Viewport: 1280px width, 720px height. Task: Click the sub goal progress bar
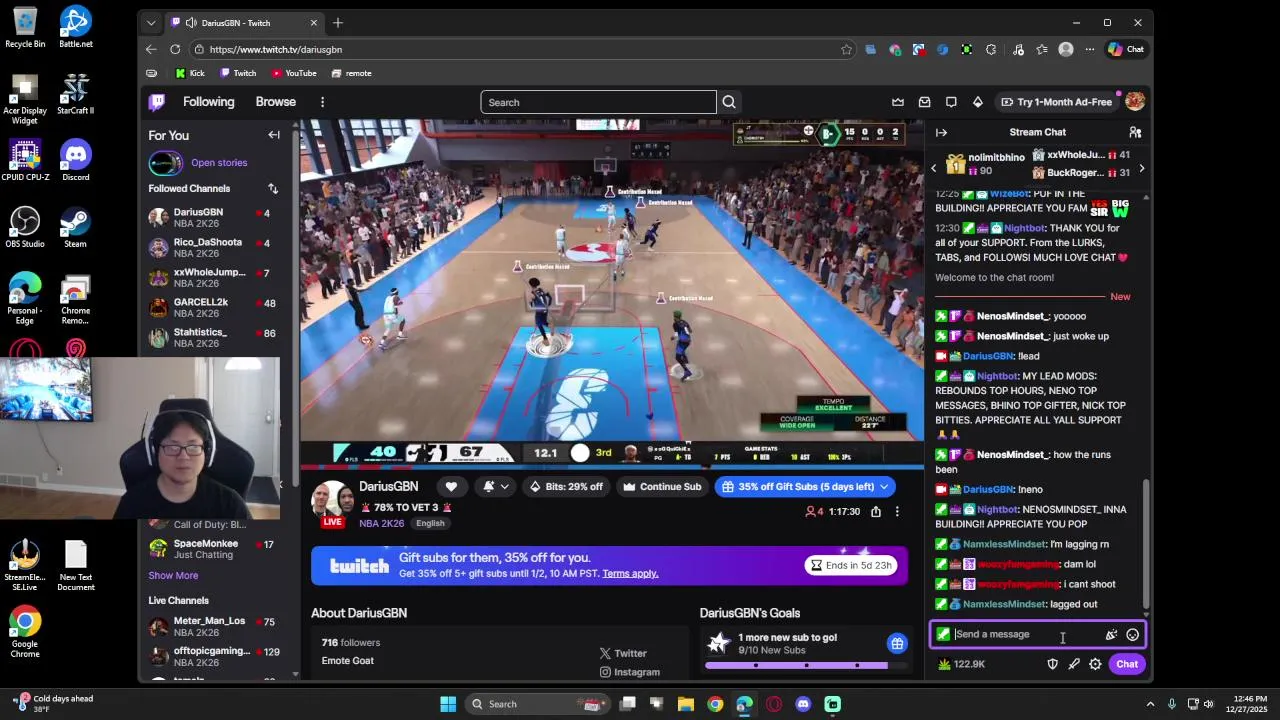pos(805,665)
